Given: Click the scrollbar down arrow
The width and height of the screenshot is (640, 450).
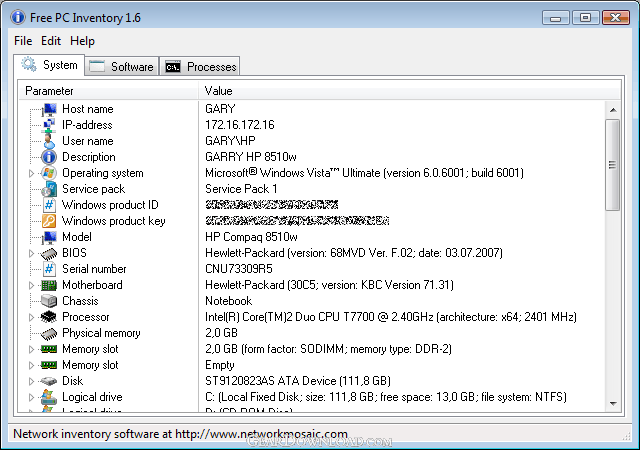Looking at the screenshot, I should tap(613, 403).
